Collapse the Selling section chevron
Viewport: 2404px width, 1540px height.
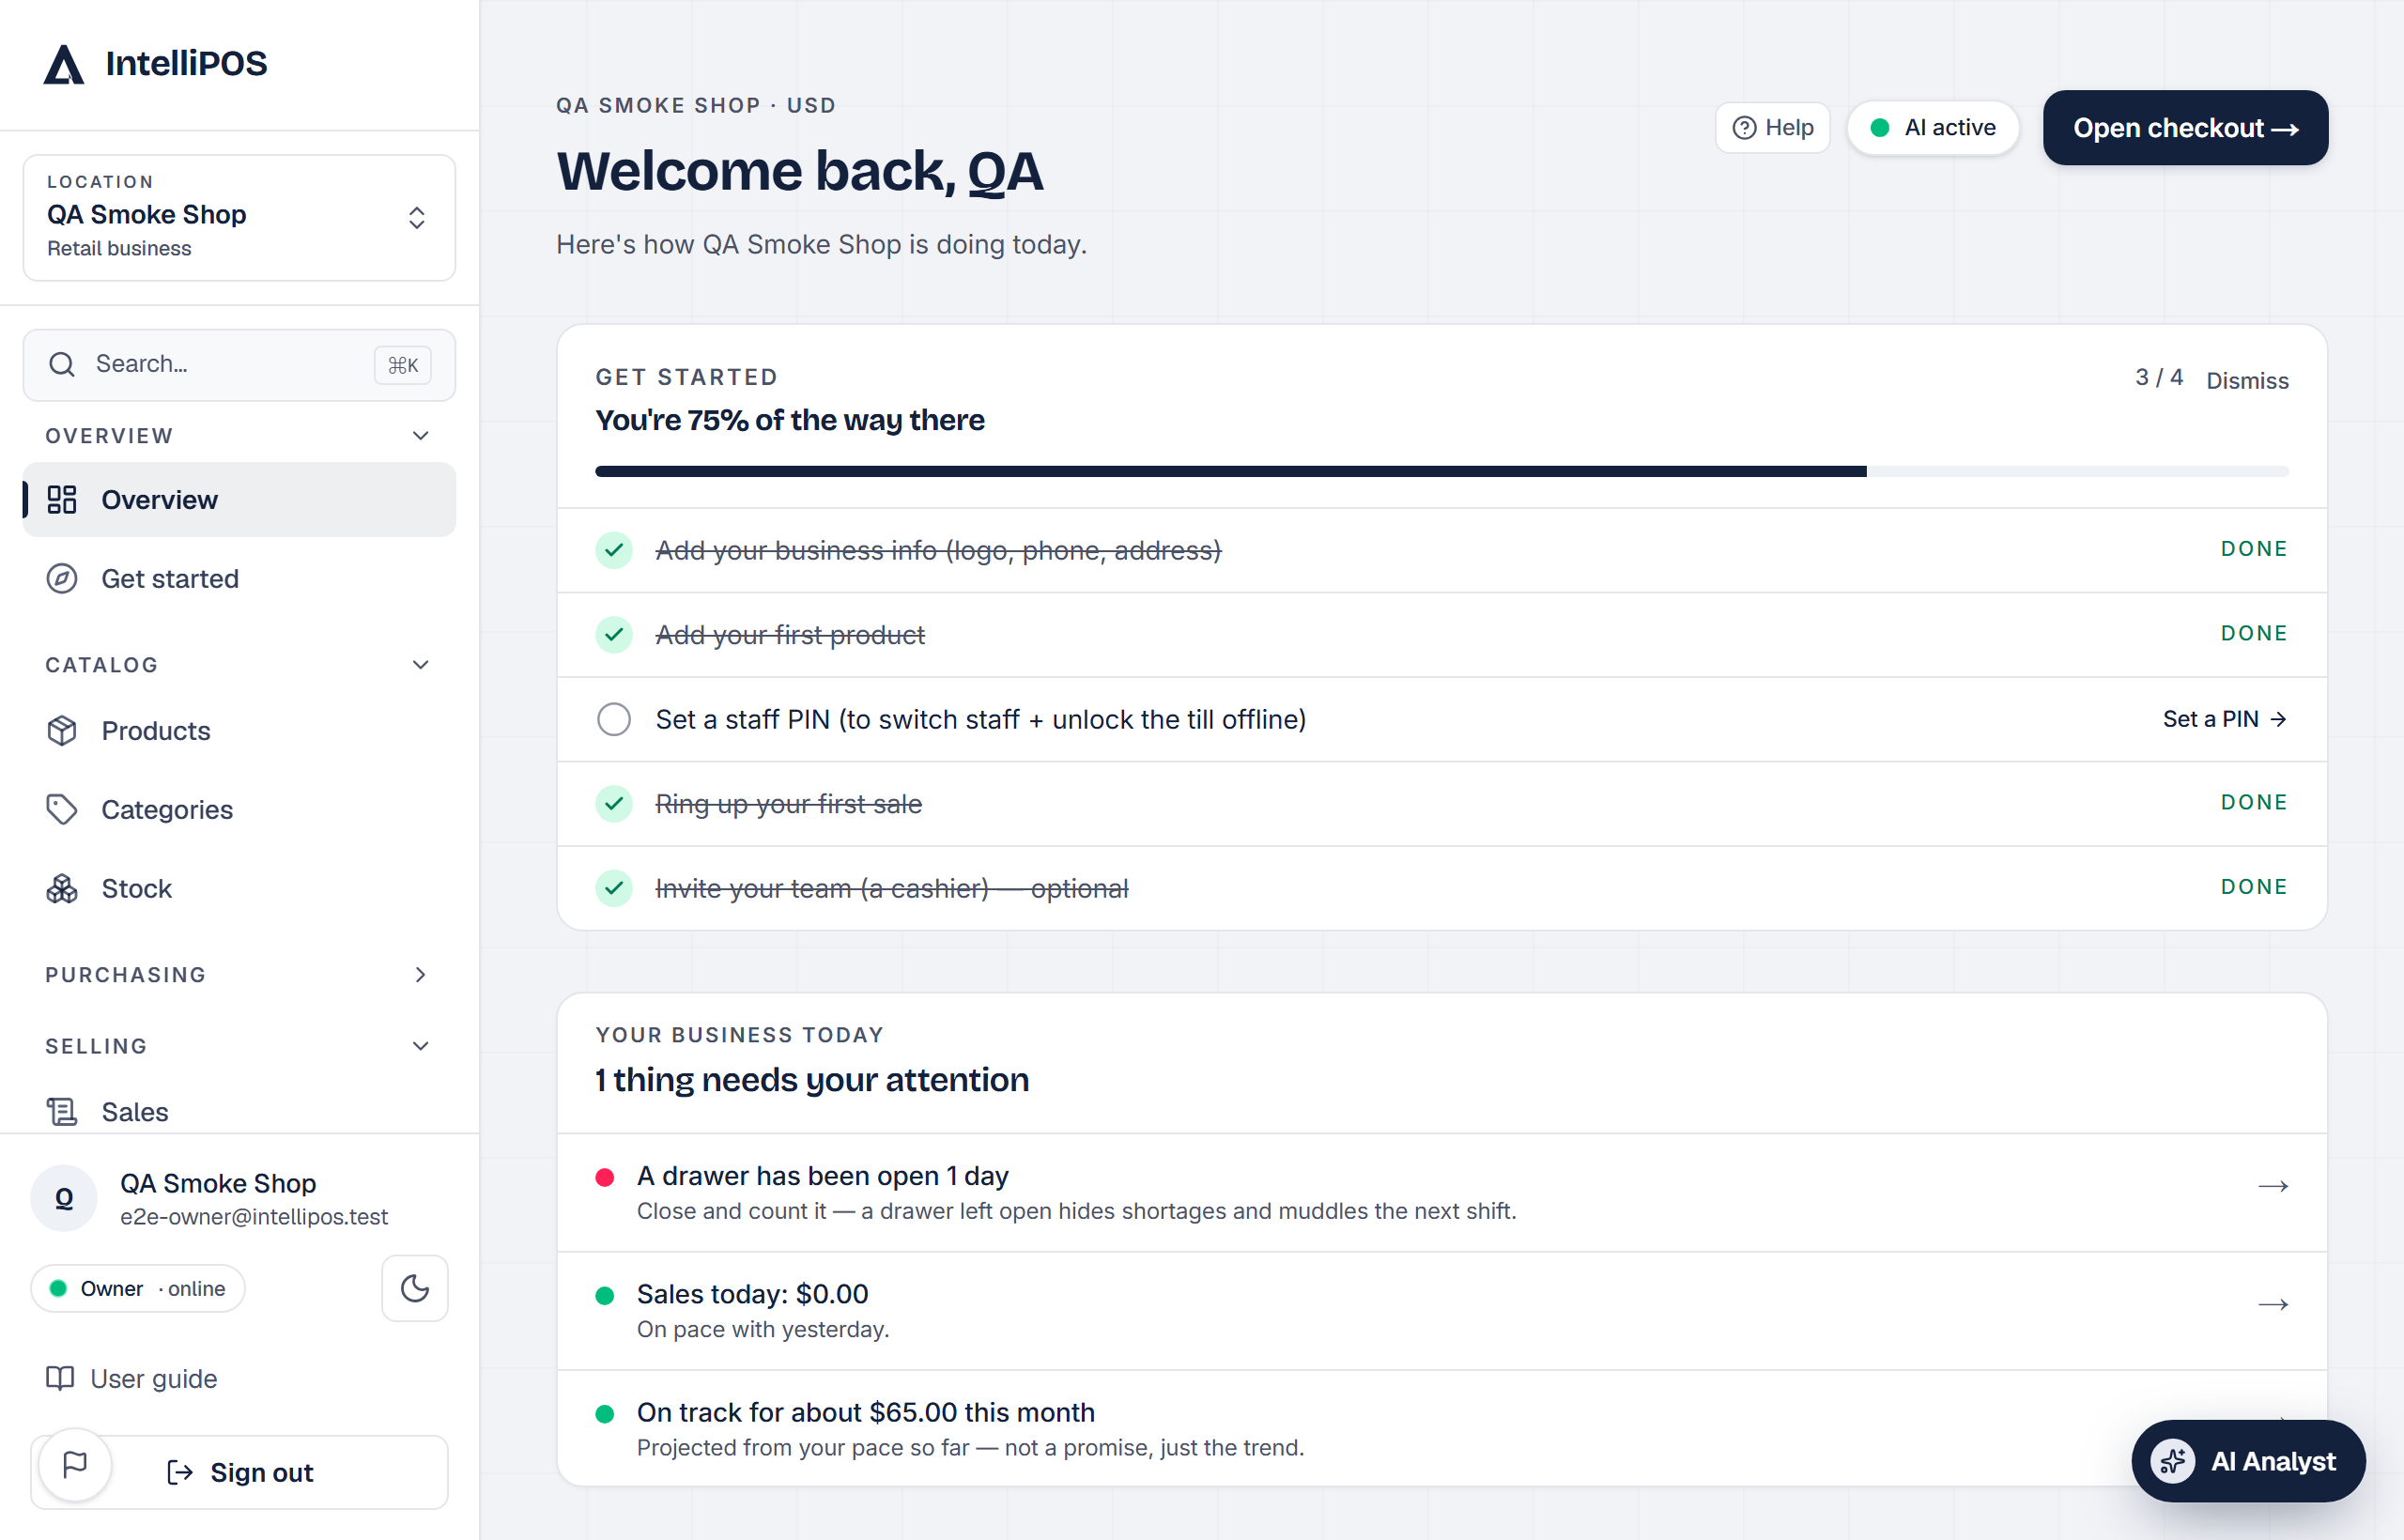pyautogui.click(x=421, y=1045)
